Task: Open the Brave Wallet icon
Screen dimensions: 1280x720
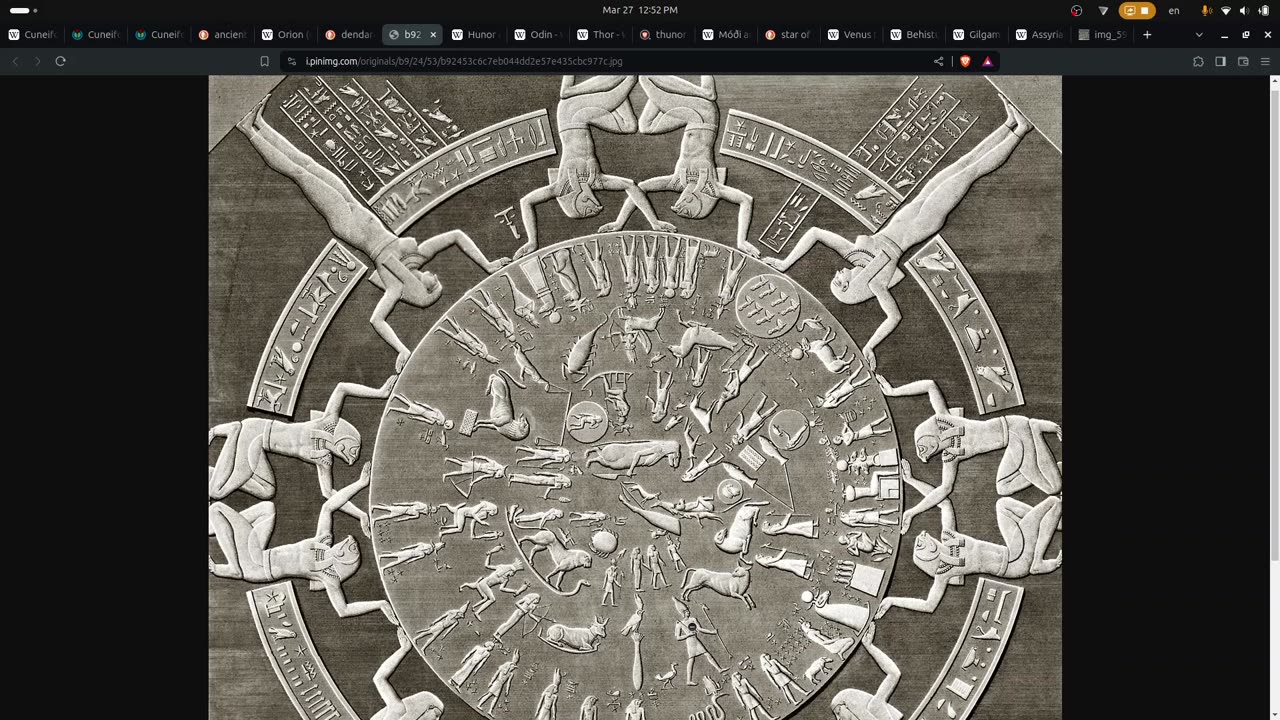Action: [x=1243, y=61]
